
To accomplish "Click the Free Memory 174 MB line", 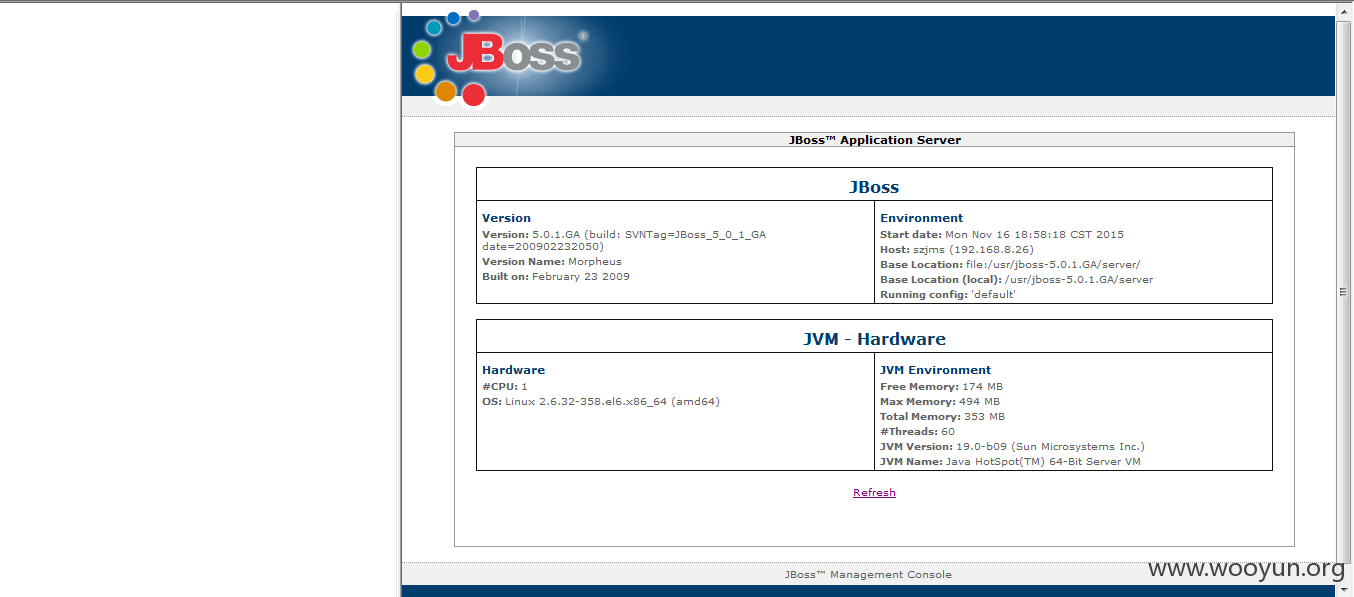I will pyautogui.click(x=941, y=386).
